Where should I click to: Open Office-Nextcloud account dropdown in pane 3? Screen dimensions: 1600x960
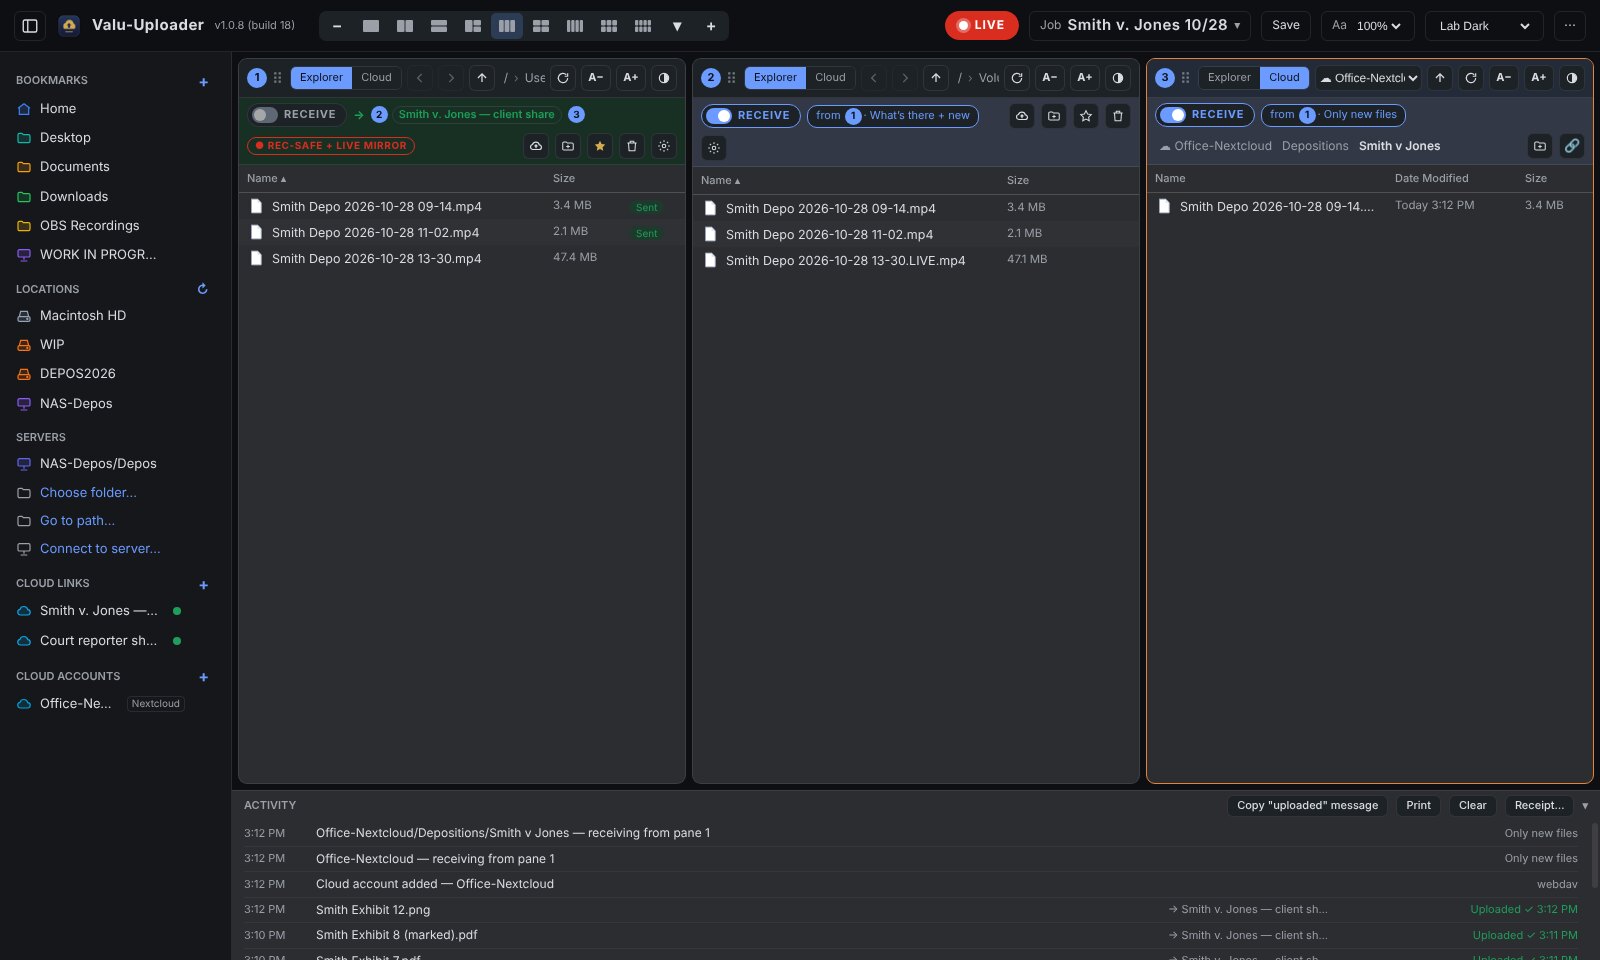1369,78
